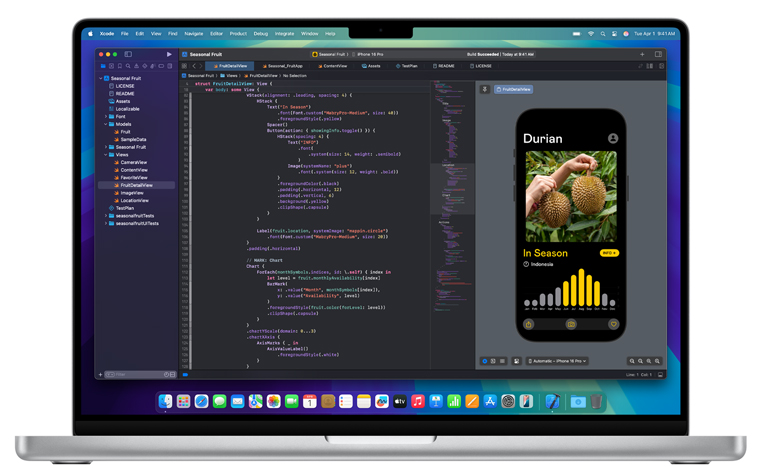The image size is (761, 468).
Task: Click the profile icon beside Durian title
Action: pyautogui.click(x=612, y=138)
